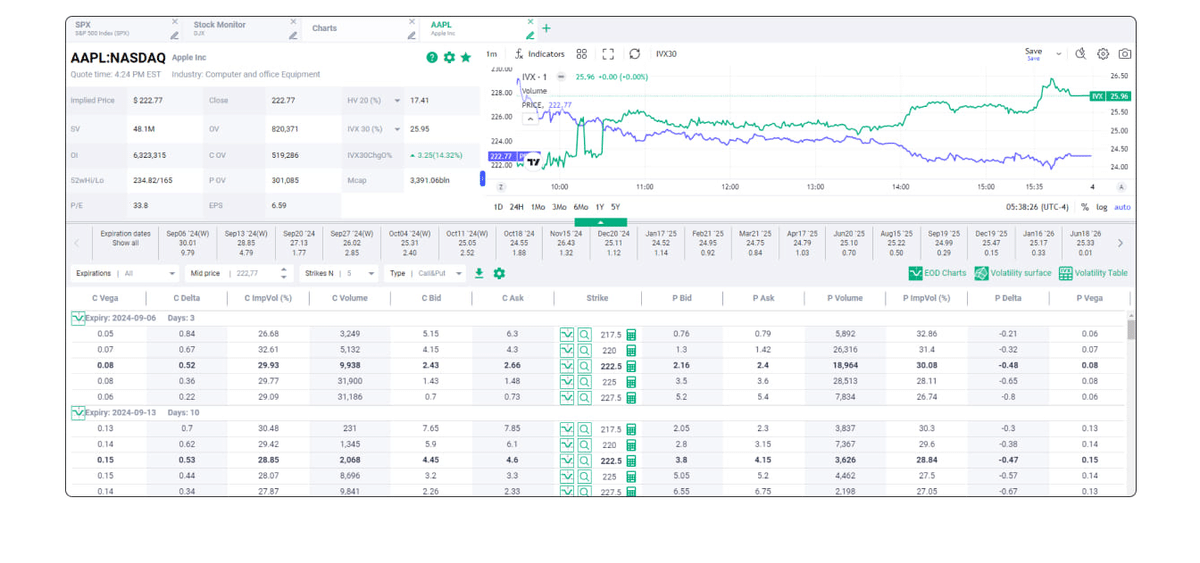The height and width of the screenshot is (563, 1200).
Task: Open magnifier for 222.5 strike Sep-13 expiry
Action: pos(584,461)
